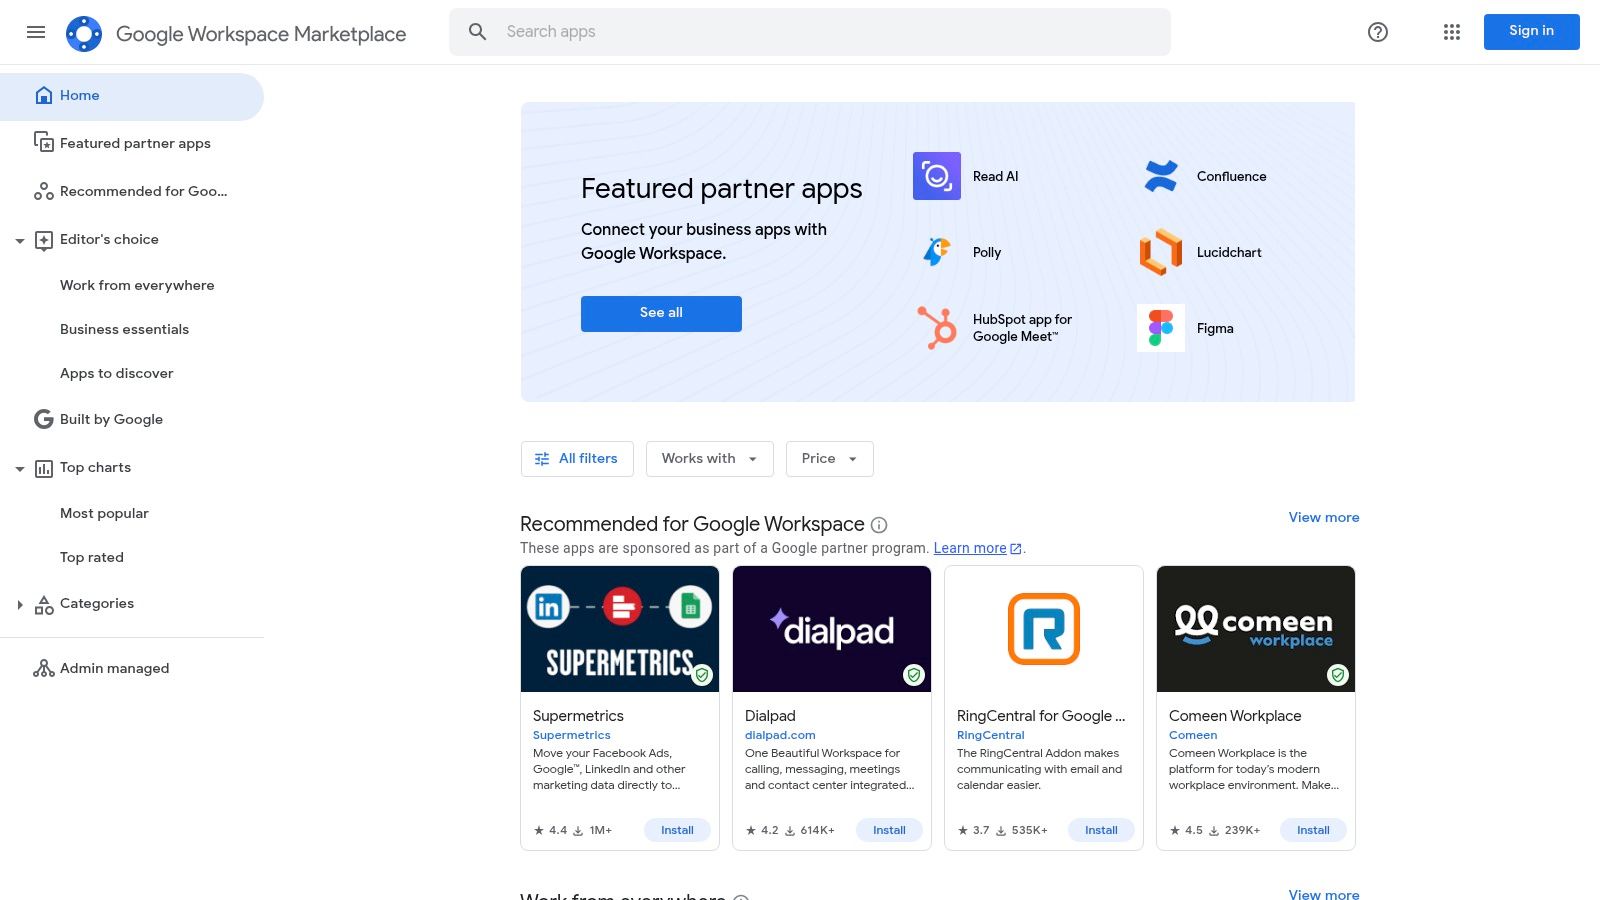Click the Supermetrics developer name link
The image size is (1600, 900).
click(x=571, y=735)
